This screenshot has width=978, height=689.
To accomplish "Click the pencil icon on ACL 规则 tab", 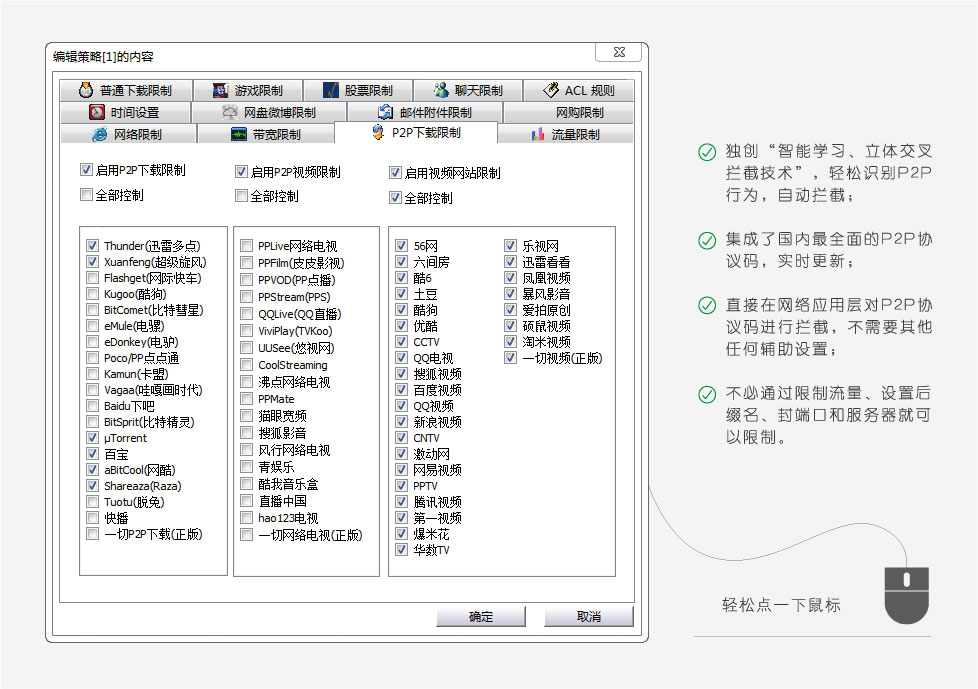I will pyautogui.click(x=551, y=91).
